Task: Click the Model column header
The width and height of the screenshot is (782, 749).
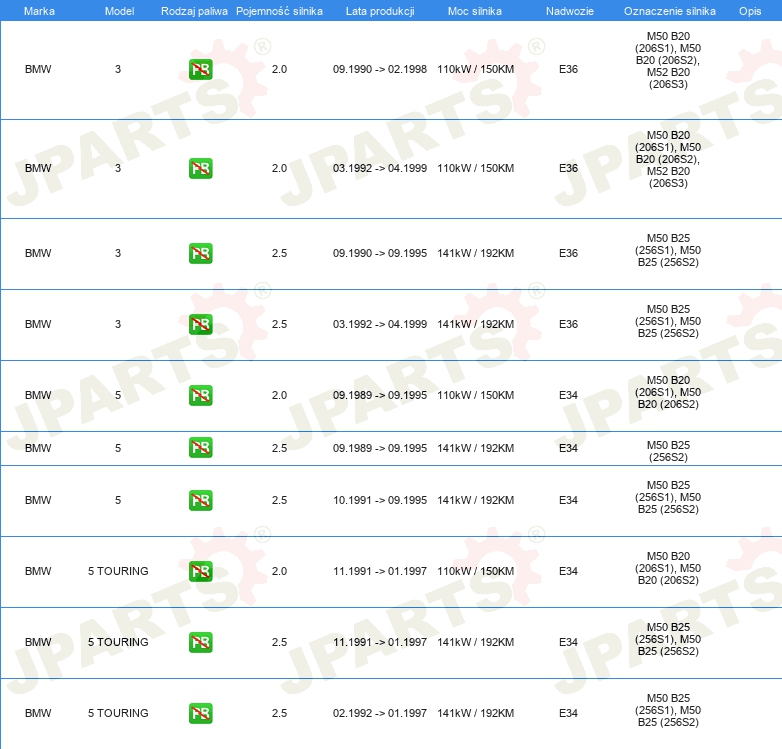Action: point(119,11)
